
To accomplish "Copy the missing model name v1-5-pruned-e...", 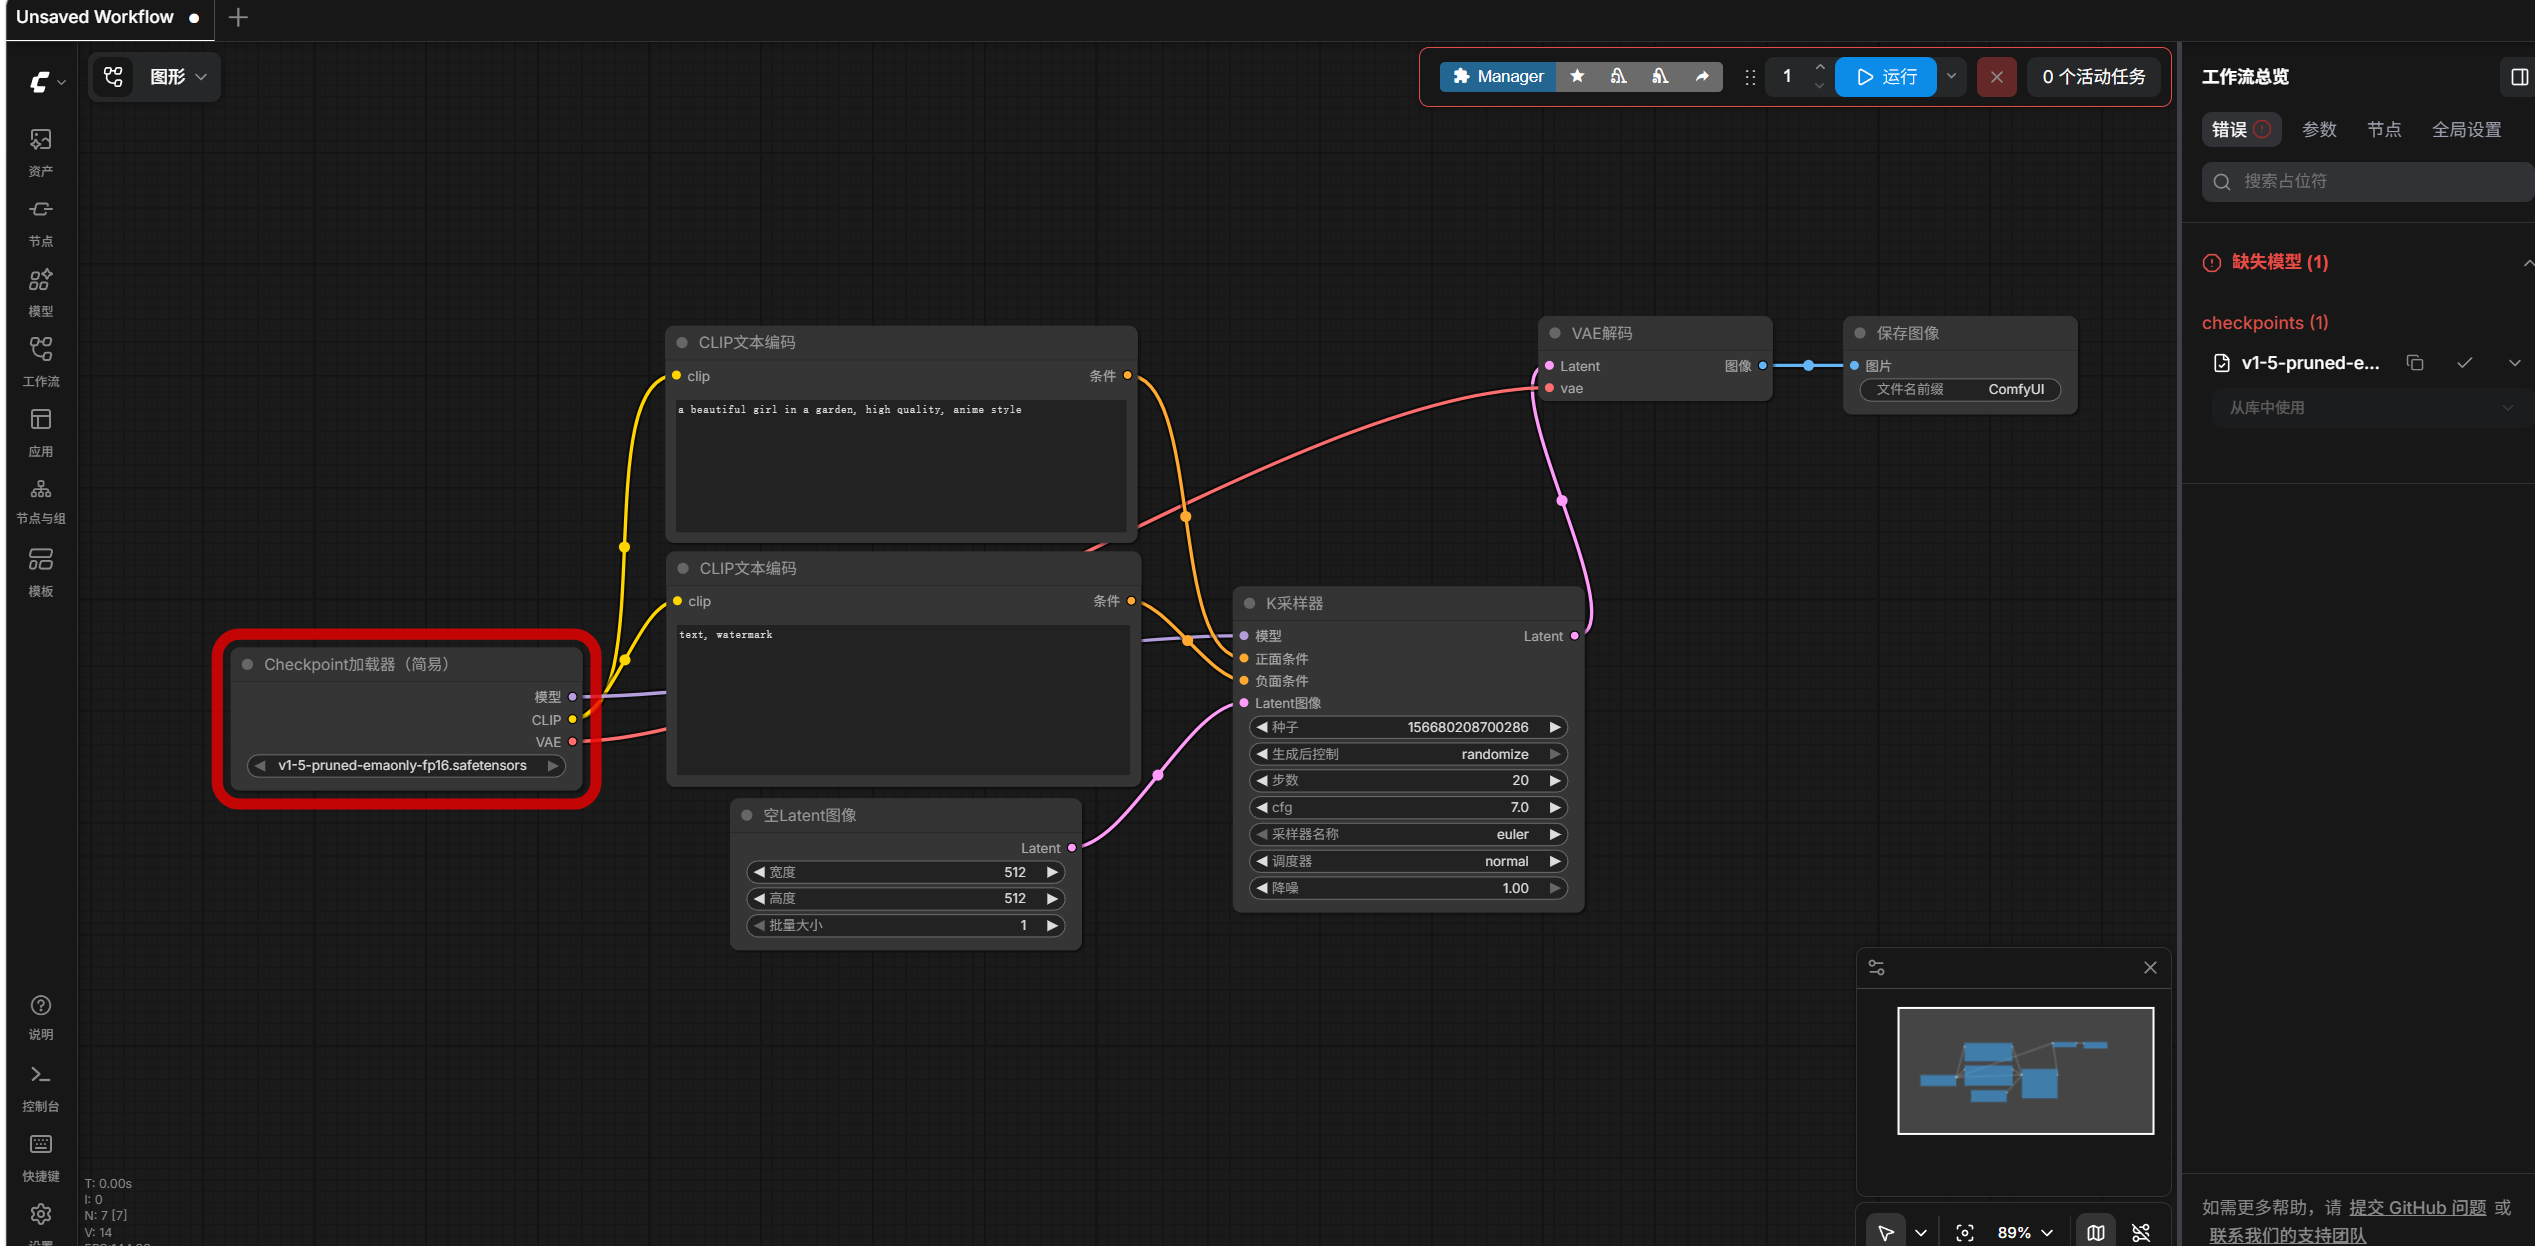I will pyautogui.click(x=2415, y=363).
